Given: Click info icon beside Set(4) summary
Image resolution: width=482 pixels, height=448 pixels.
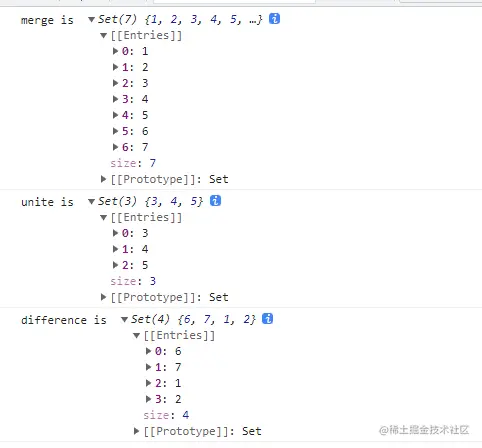Looking at the screenshot, I should click(268, 319).
